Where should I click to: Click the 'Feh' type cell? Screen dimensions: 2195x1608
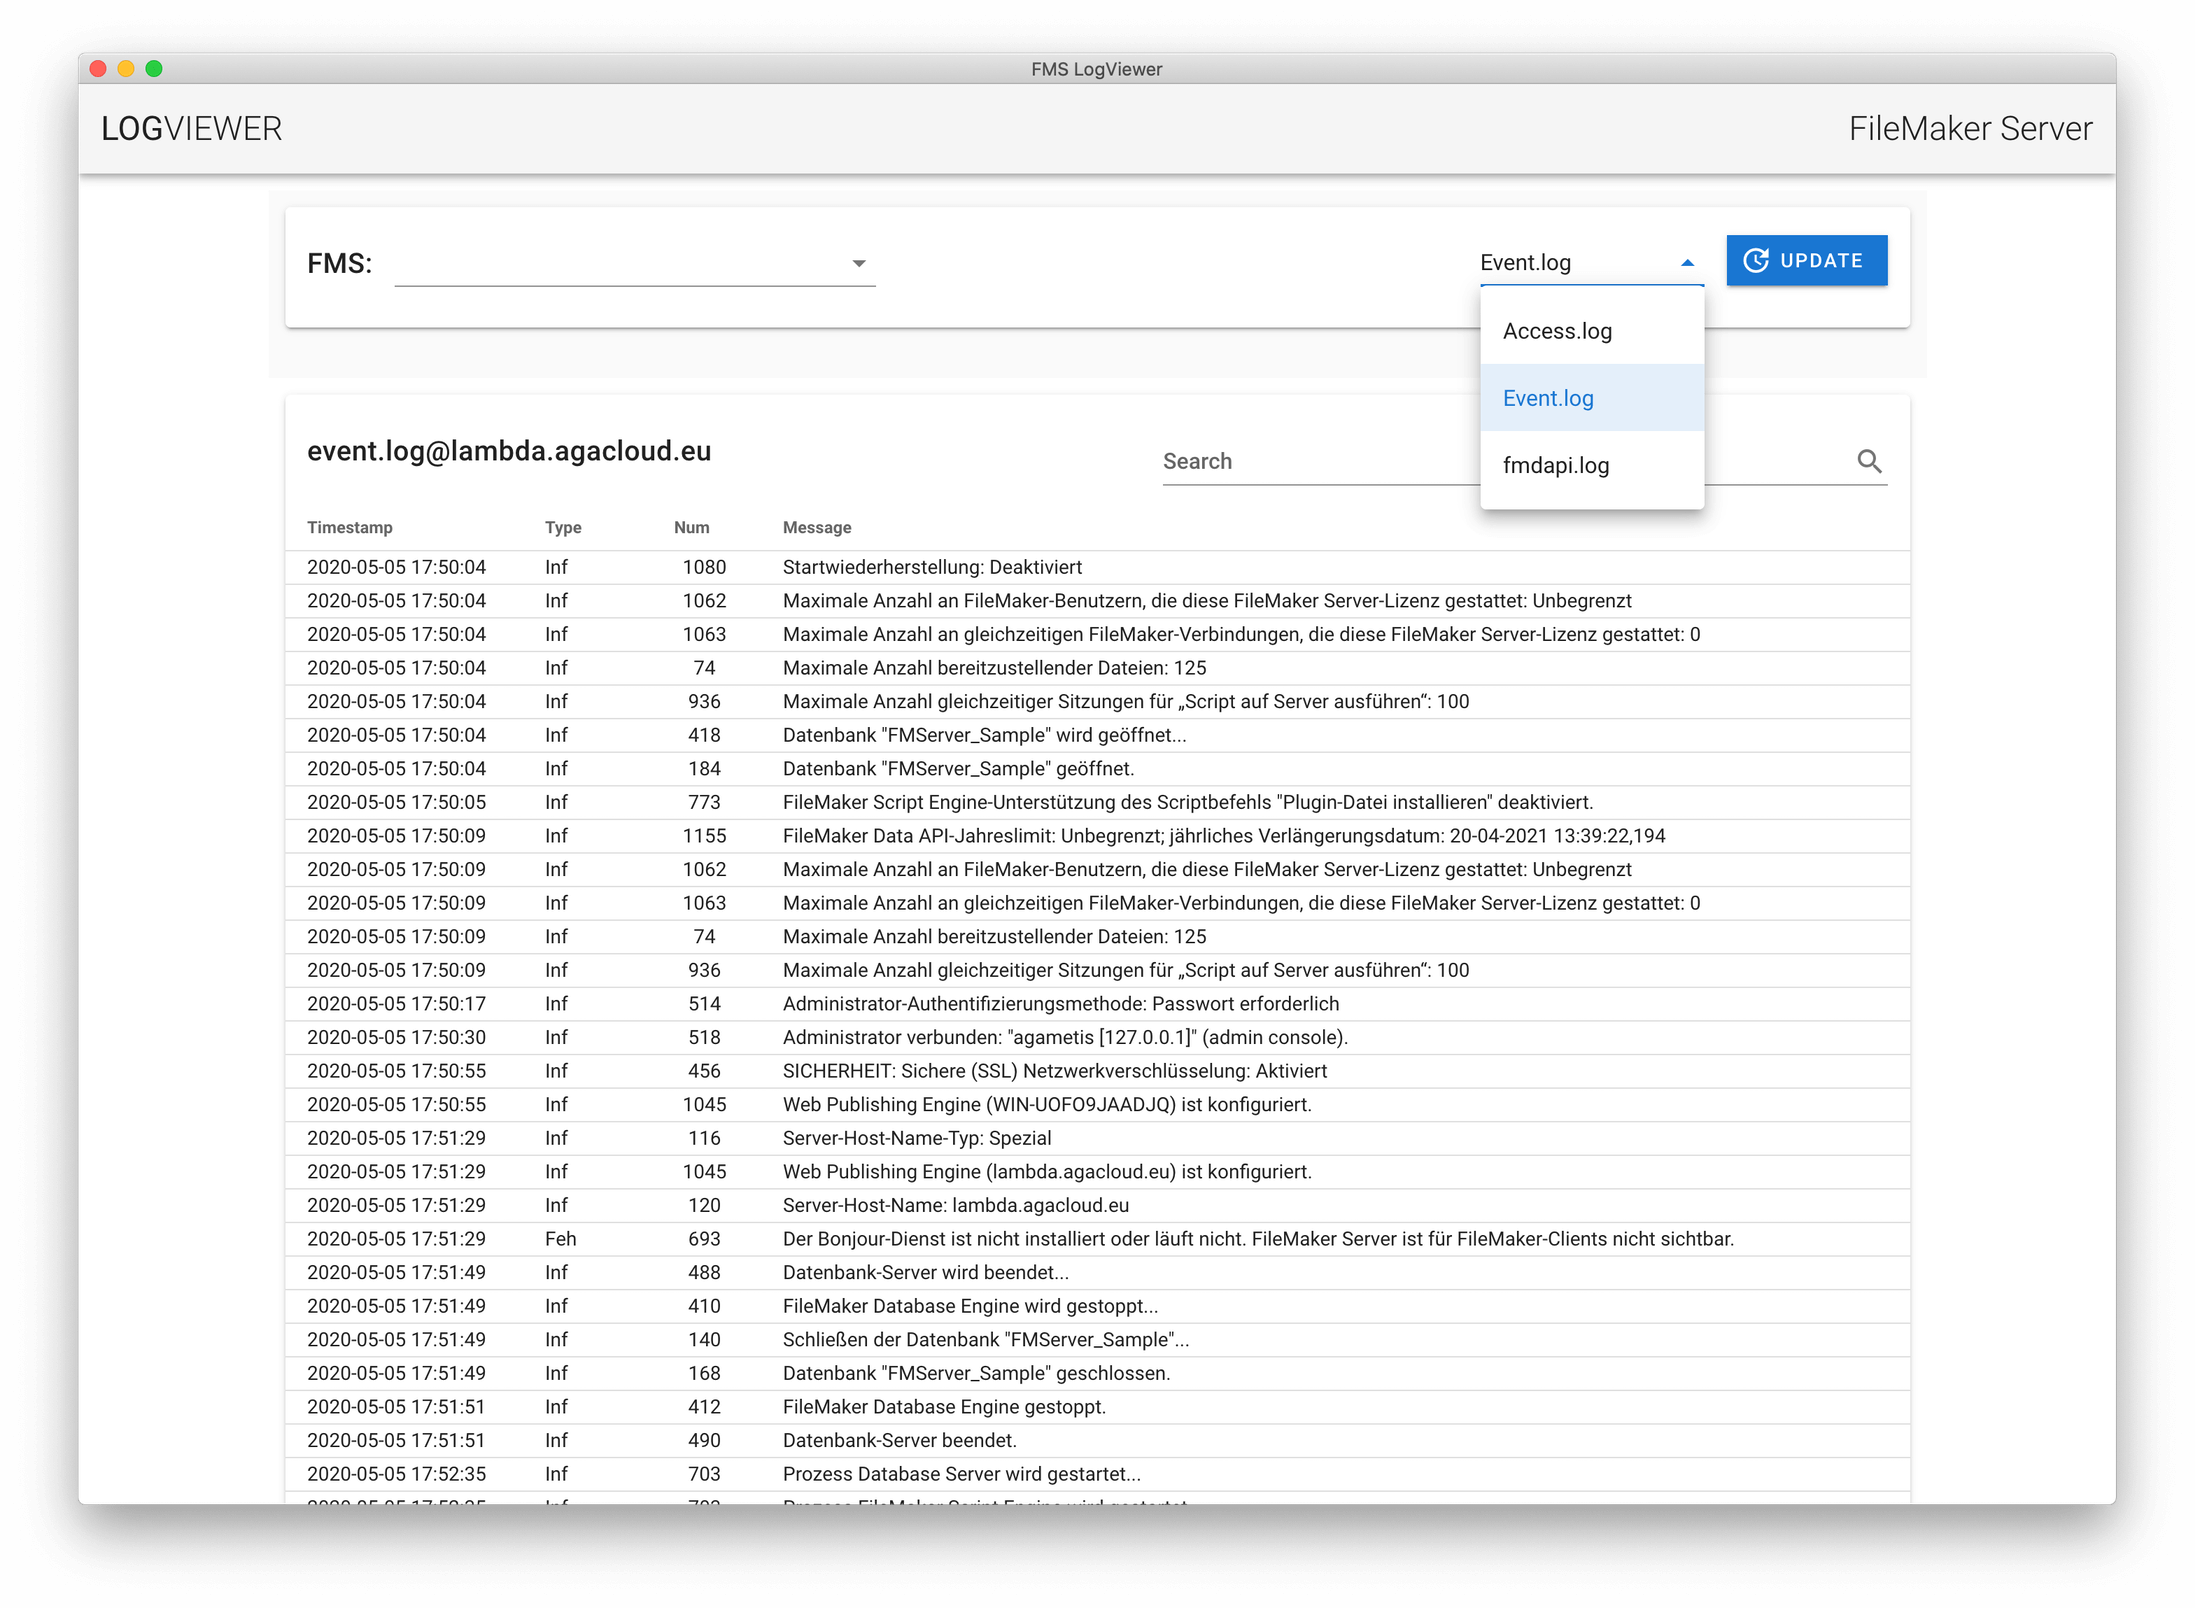click(x=560, y=1239)
